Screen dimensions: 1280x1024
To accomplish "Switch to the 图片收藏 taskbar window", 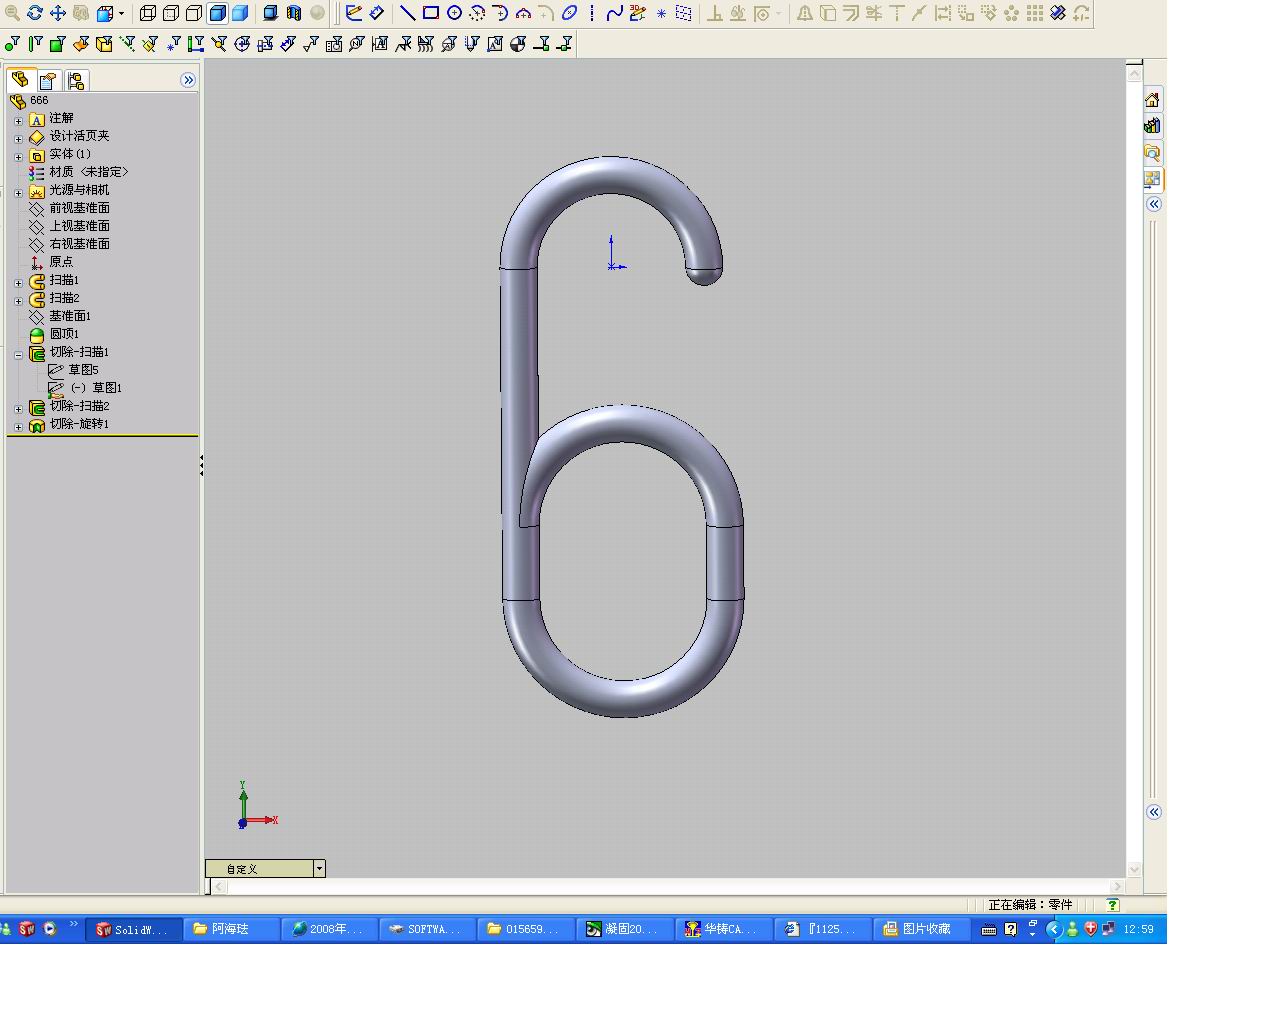I will point(921,929).
